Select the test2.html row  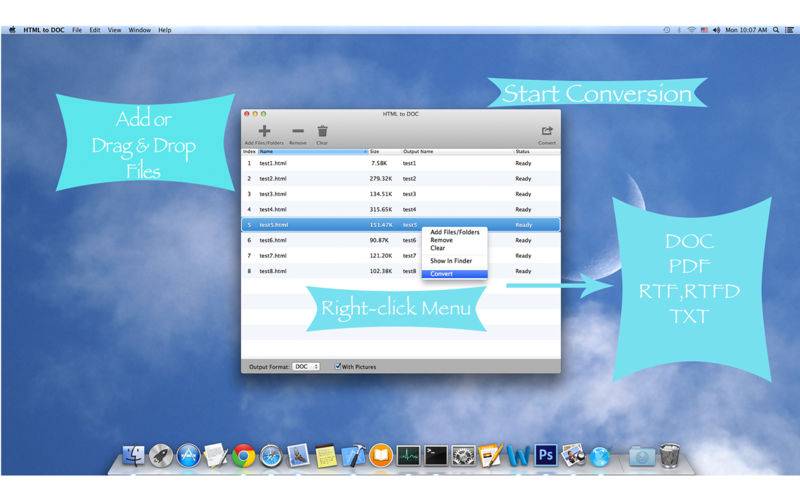401,179
